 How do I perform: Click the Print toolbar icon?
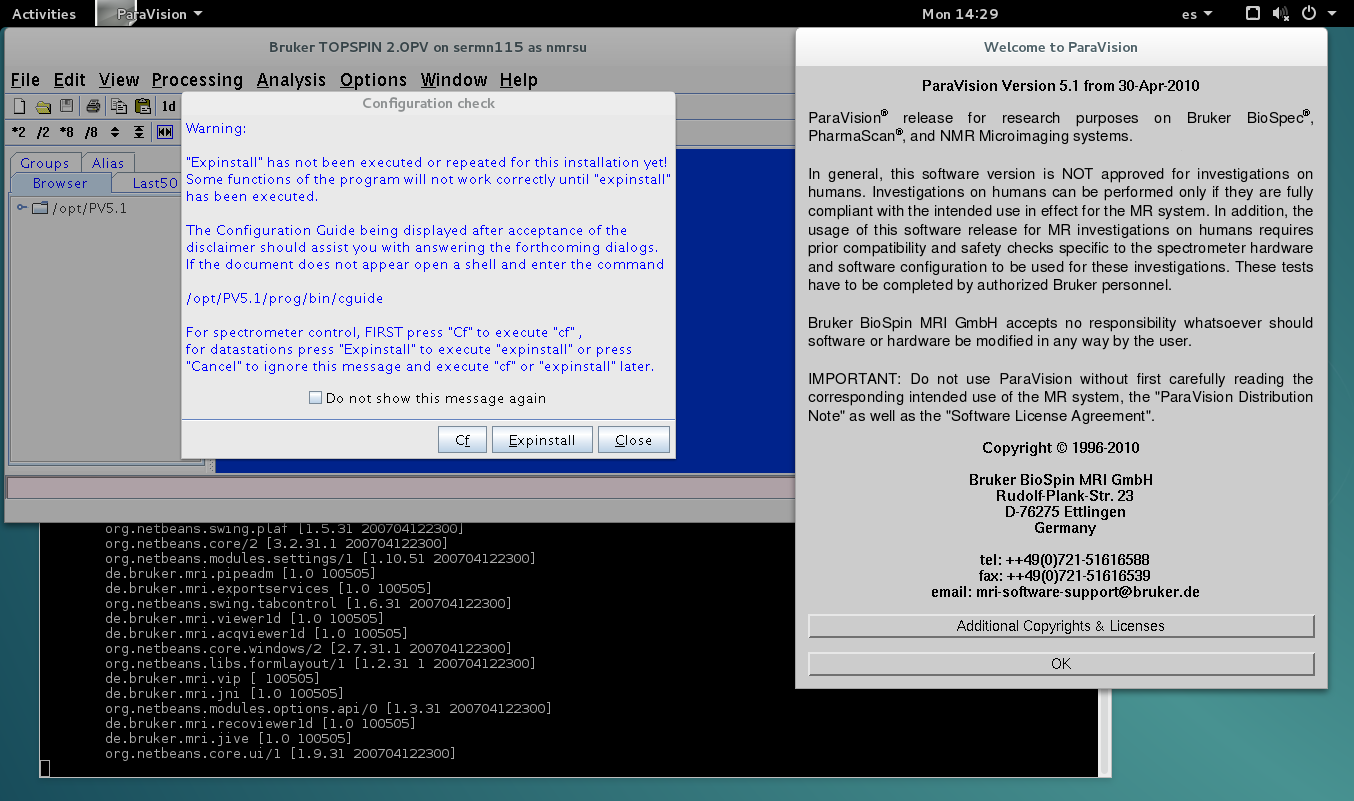point(93,106)
